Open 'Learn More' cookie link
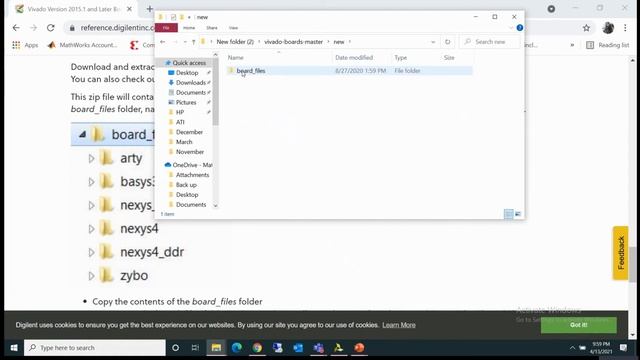 click(399, 325)
